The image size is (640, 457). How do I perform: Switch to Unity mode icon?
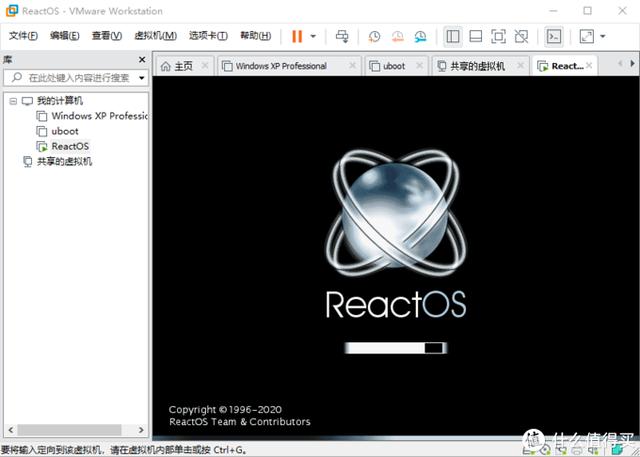click(521, 36)
